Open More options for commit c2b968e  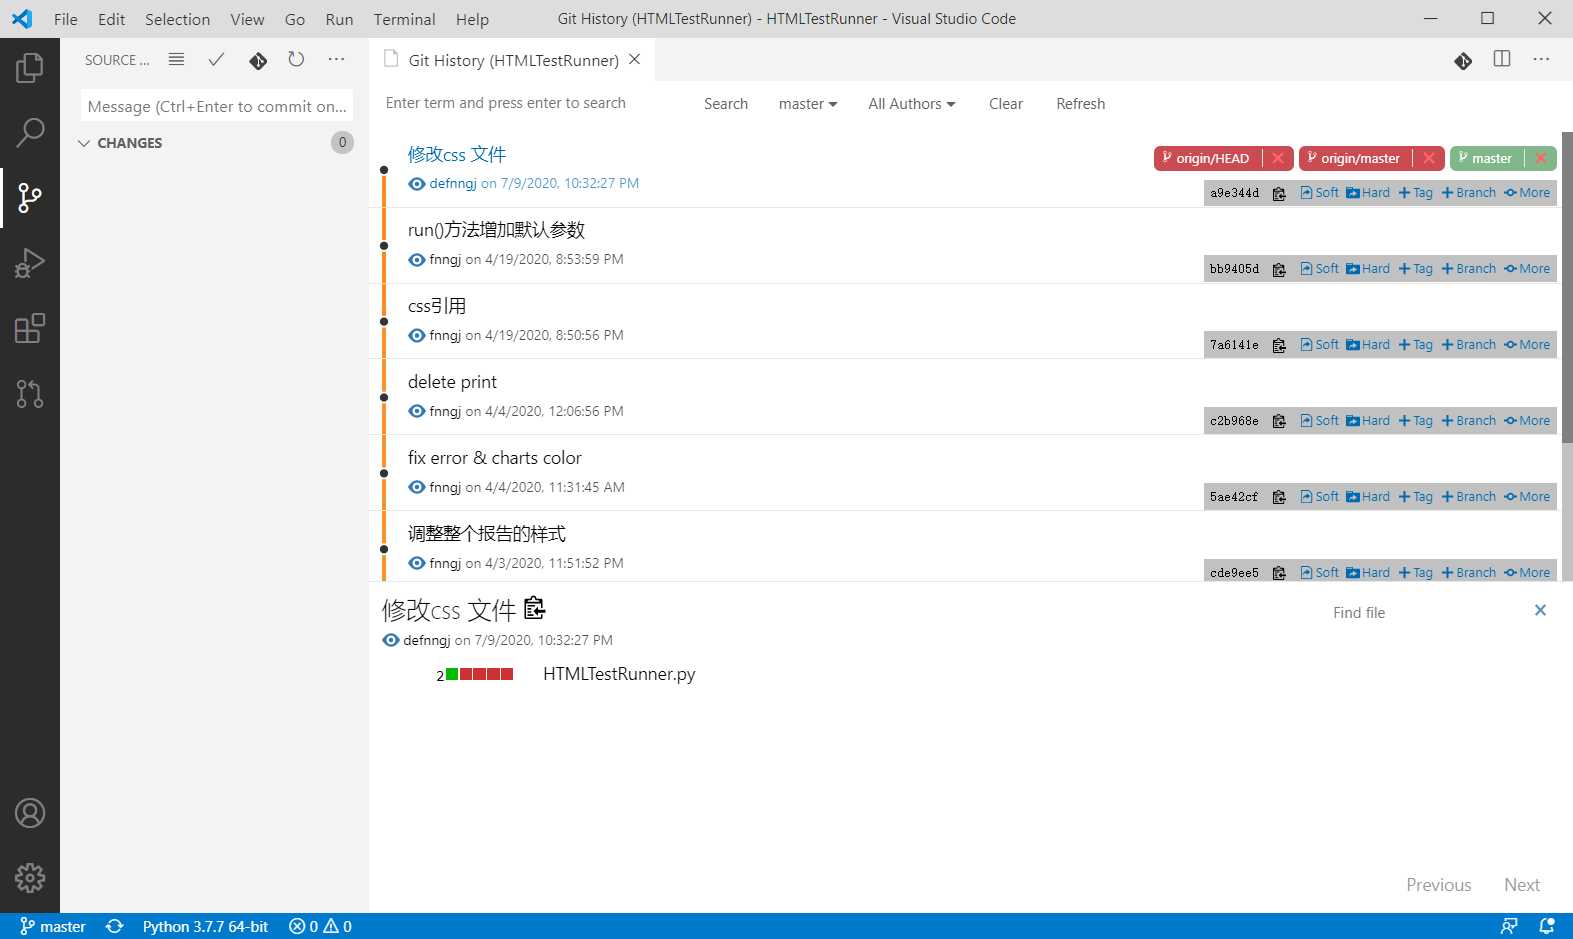(x=1527, y=421)
